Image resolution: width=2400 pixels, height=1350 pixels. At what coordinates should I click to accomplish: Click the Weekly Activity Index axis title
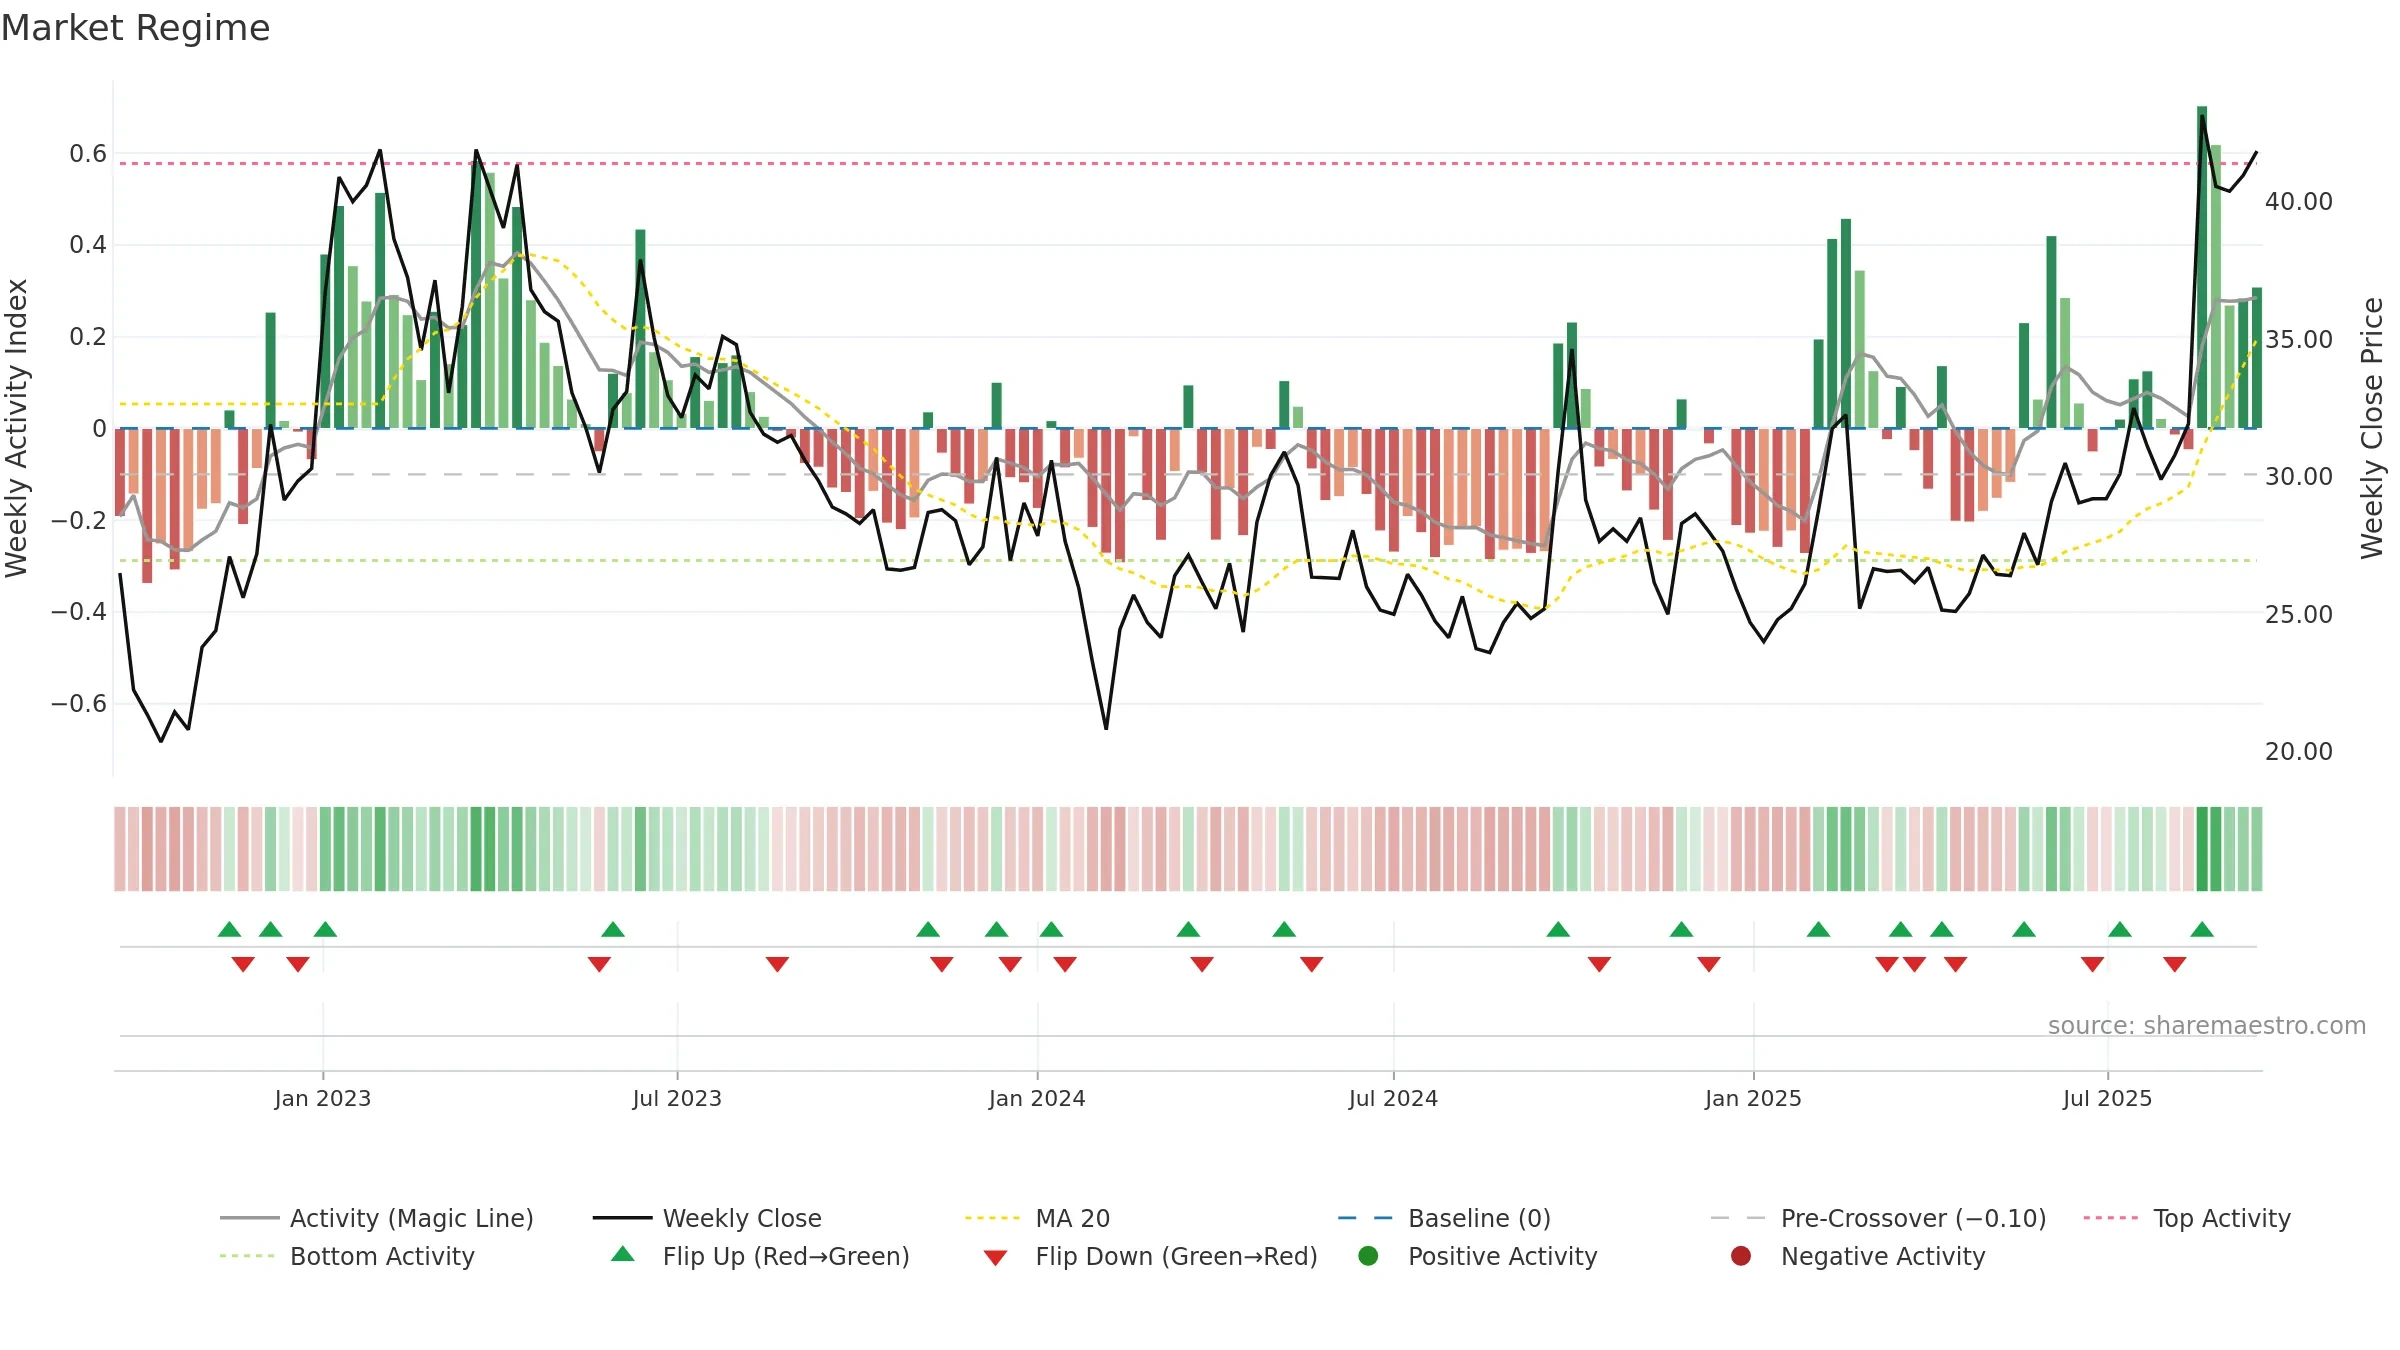pyautogui.click(x=17, y=428)
